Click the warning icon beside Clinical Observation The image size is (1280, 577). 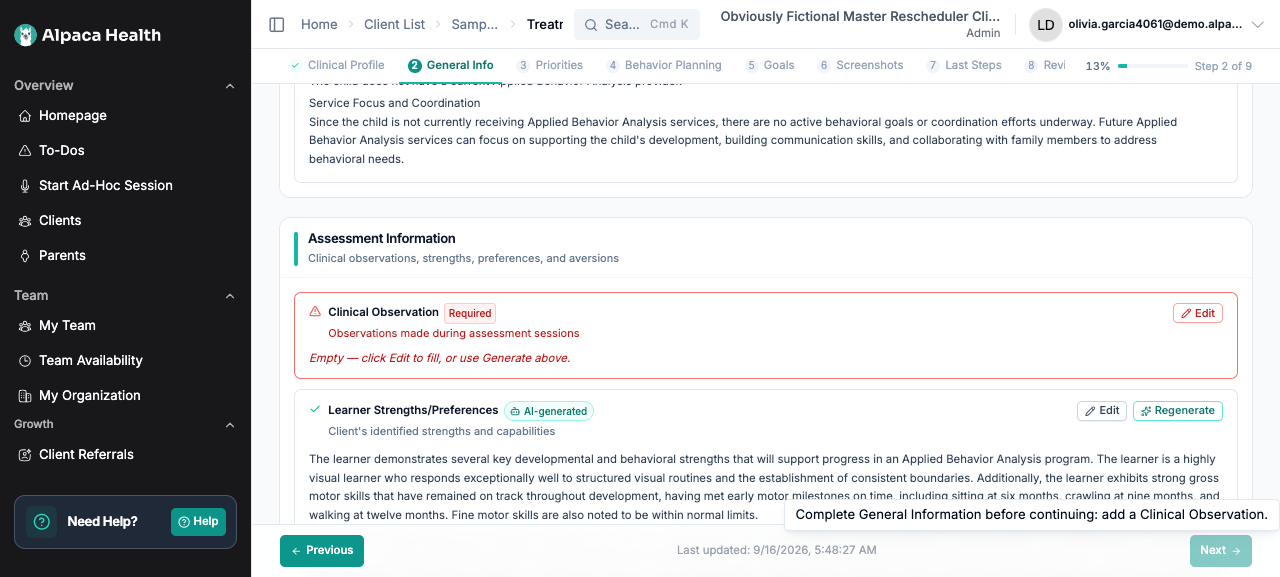coord(315,312)
